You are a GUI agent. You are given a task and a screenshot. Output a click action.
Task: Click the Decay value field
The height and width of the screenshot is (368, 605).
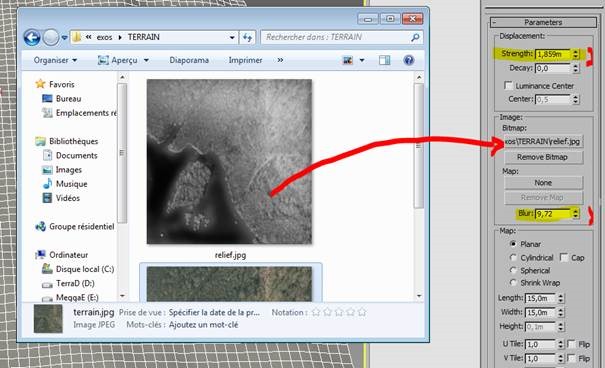click(553, 69)
